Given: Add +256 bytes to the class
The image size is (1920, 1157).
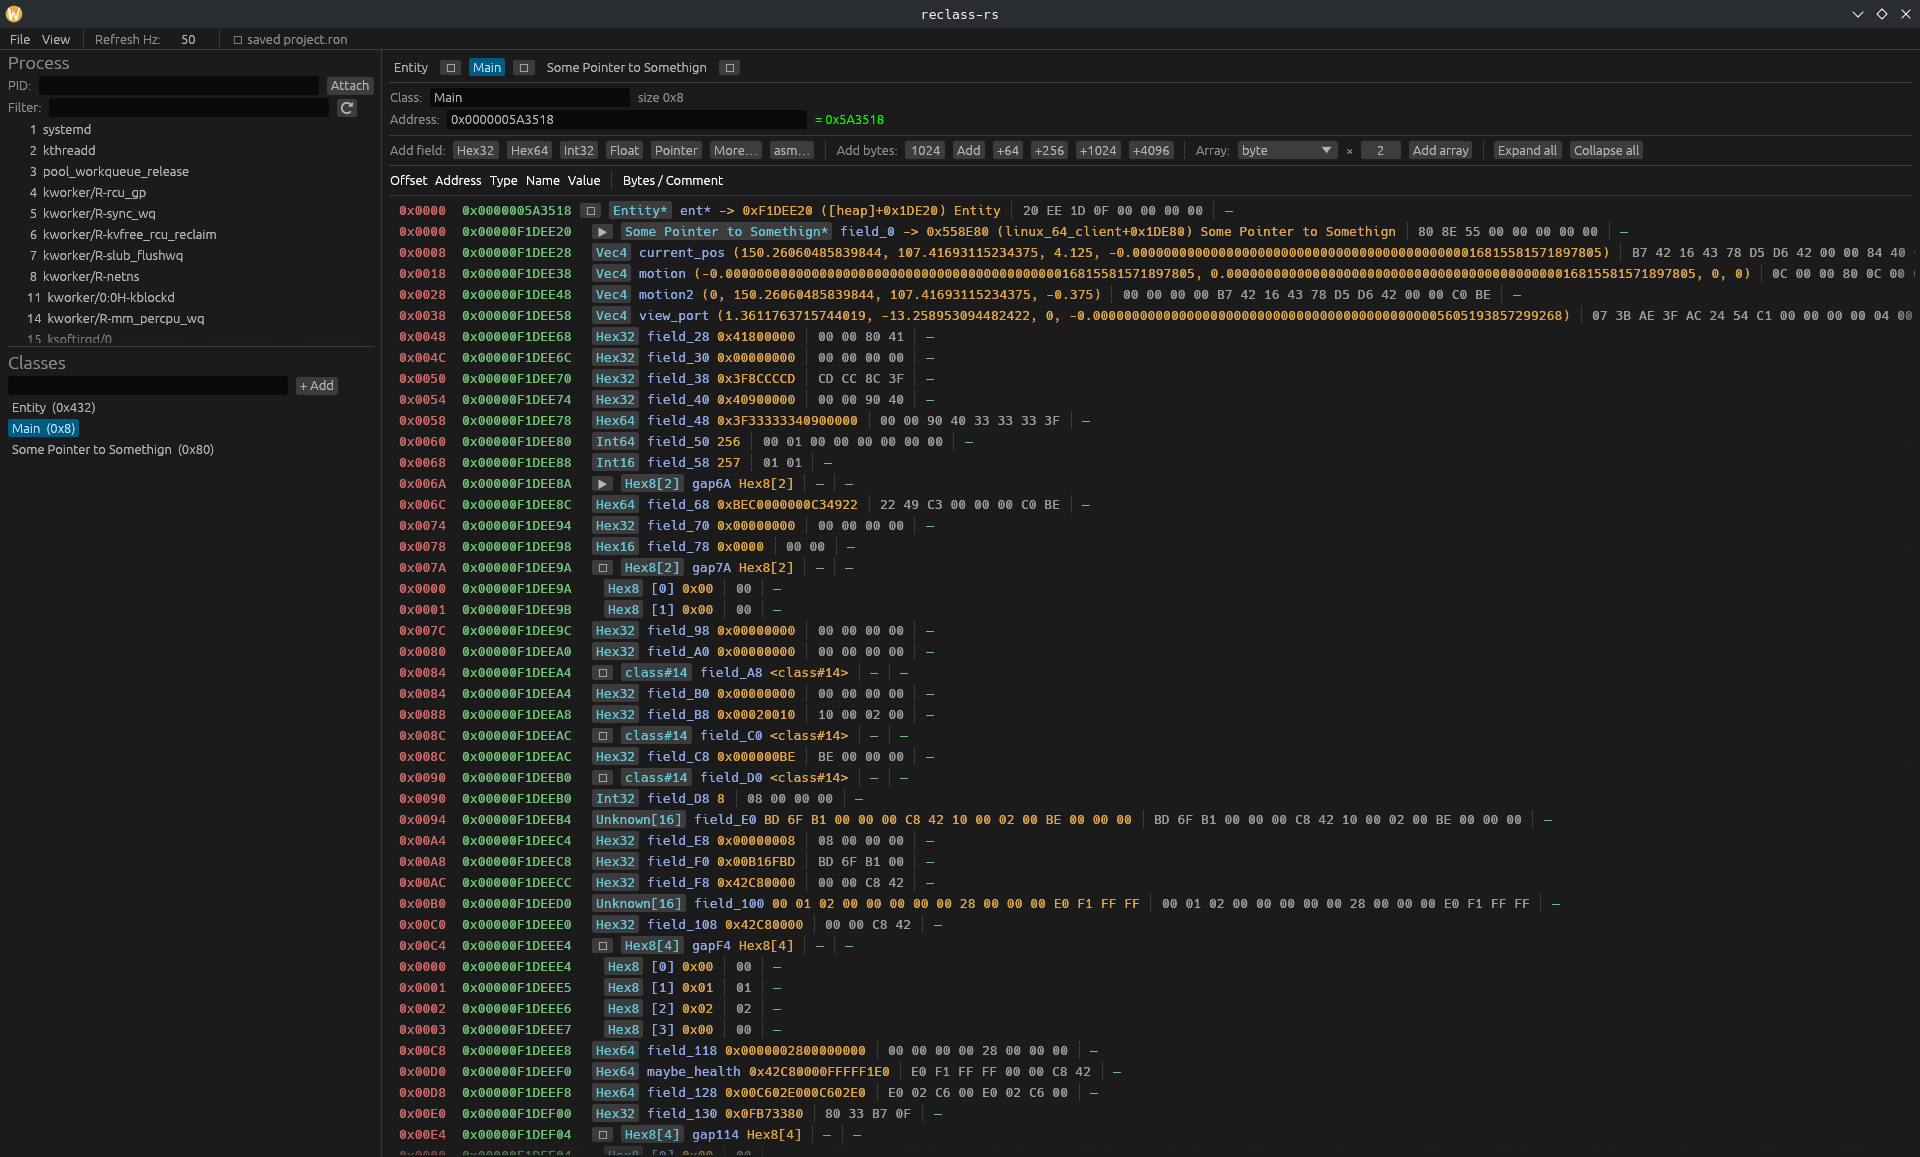Looking at the screenshot, I should coord(1049,151).
